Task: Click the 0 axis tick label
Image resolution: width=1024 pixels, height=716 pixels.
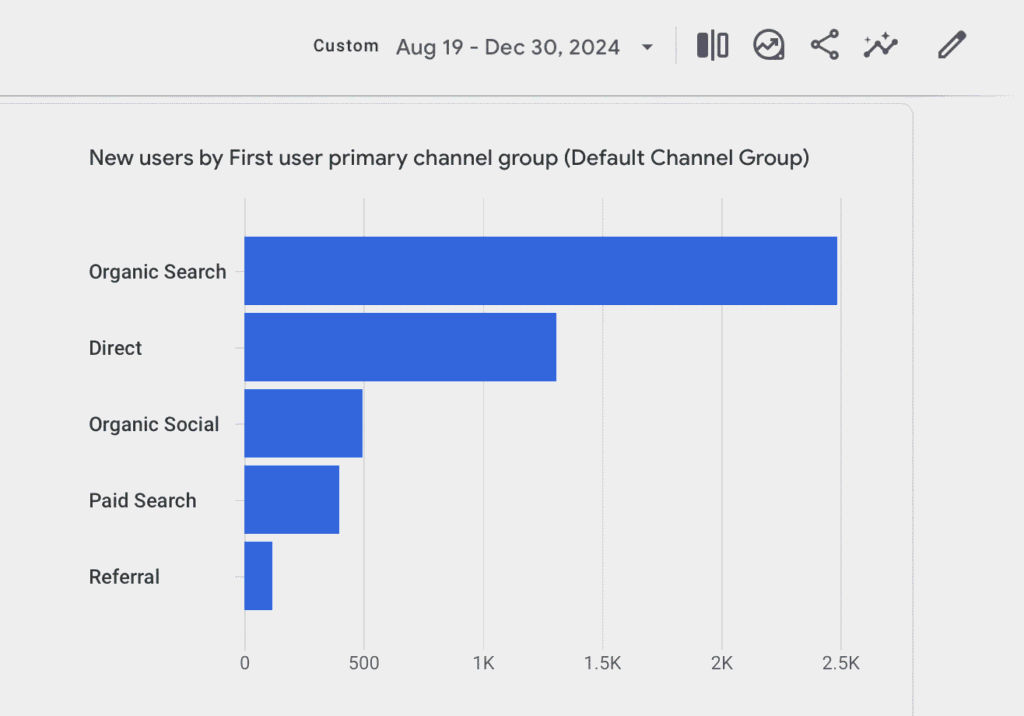Action: [245, 663]
